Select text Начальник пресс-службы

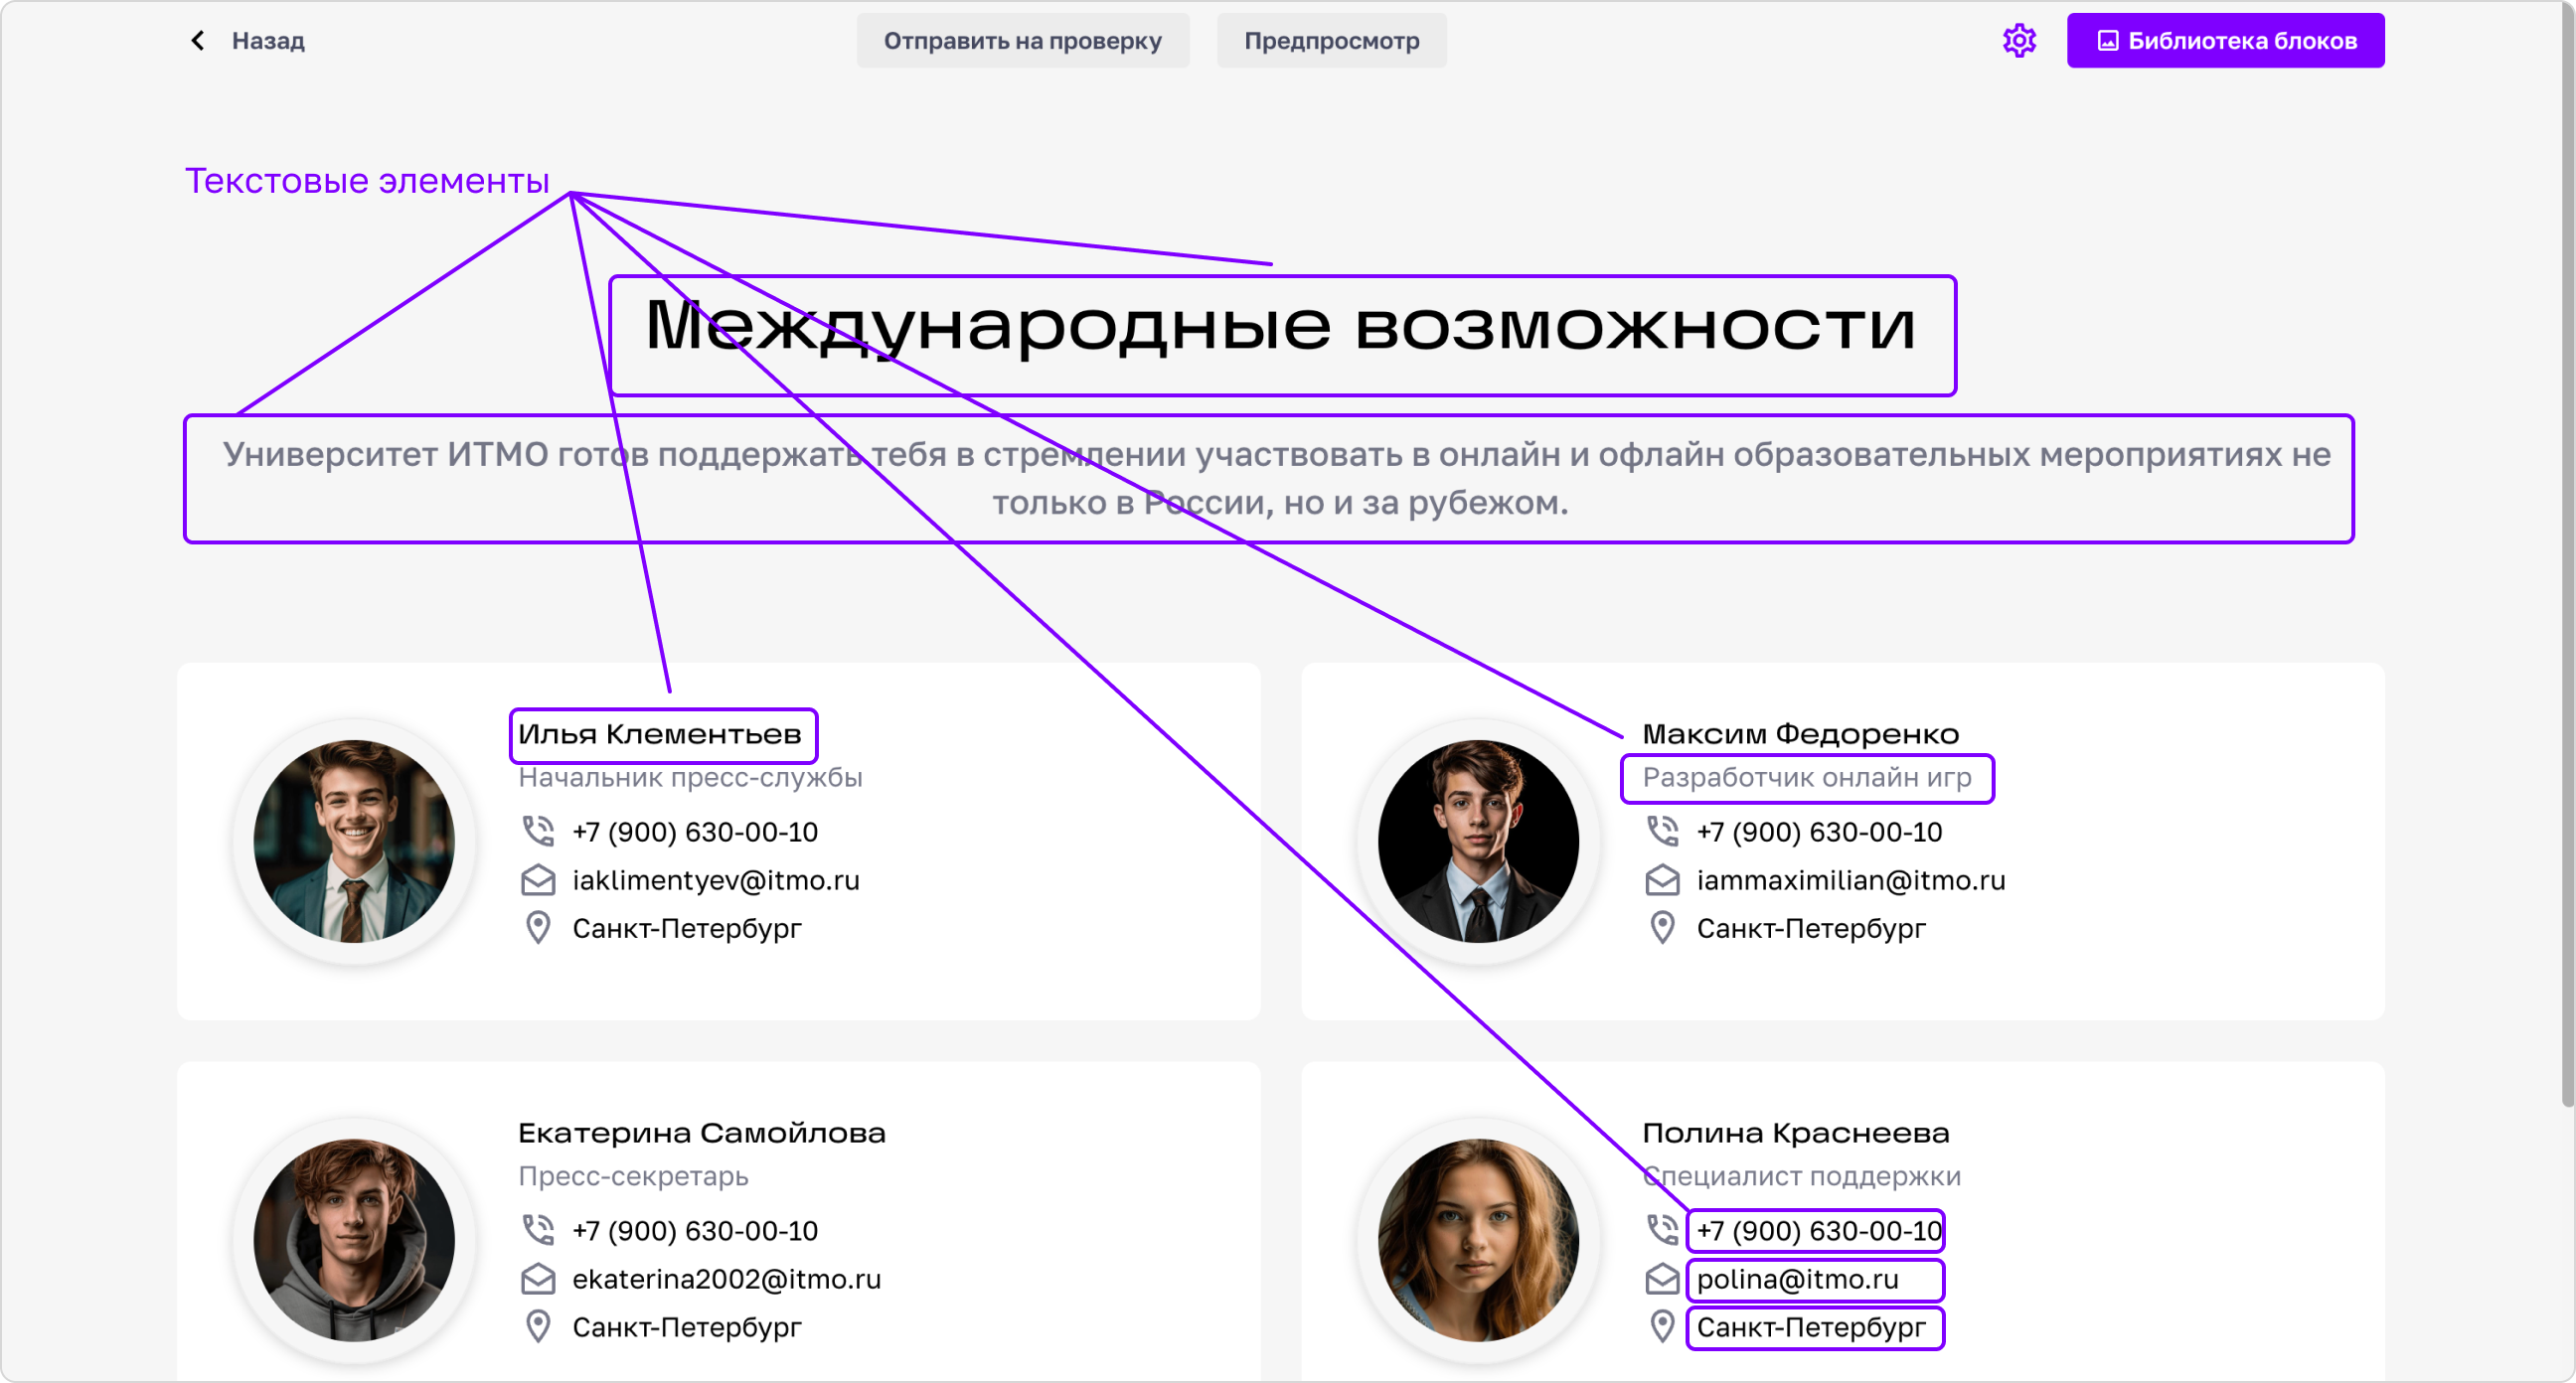[690, 777]
